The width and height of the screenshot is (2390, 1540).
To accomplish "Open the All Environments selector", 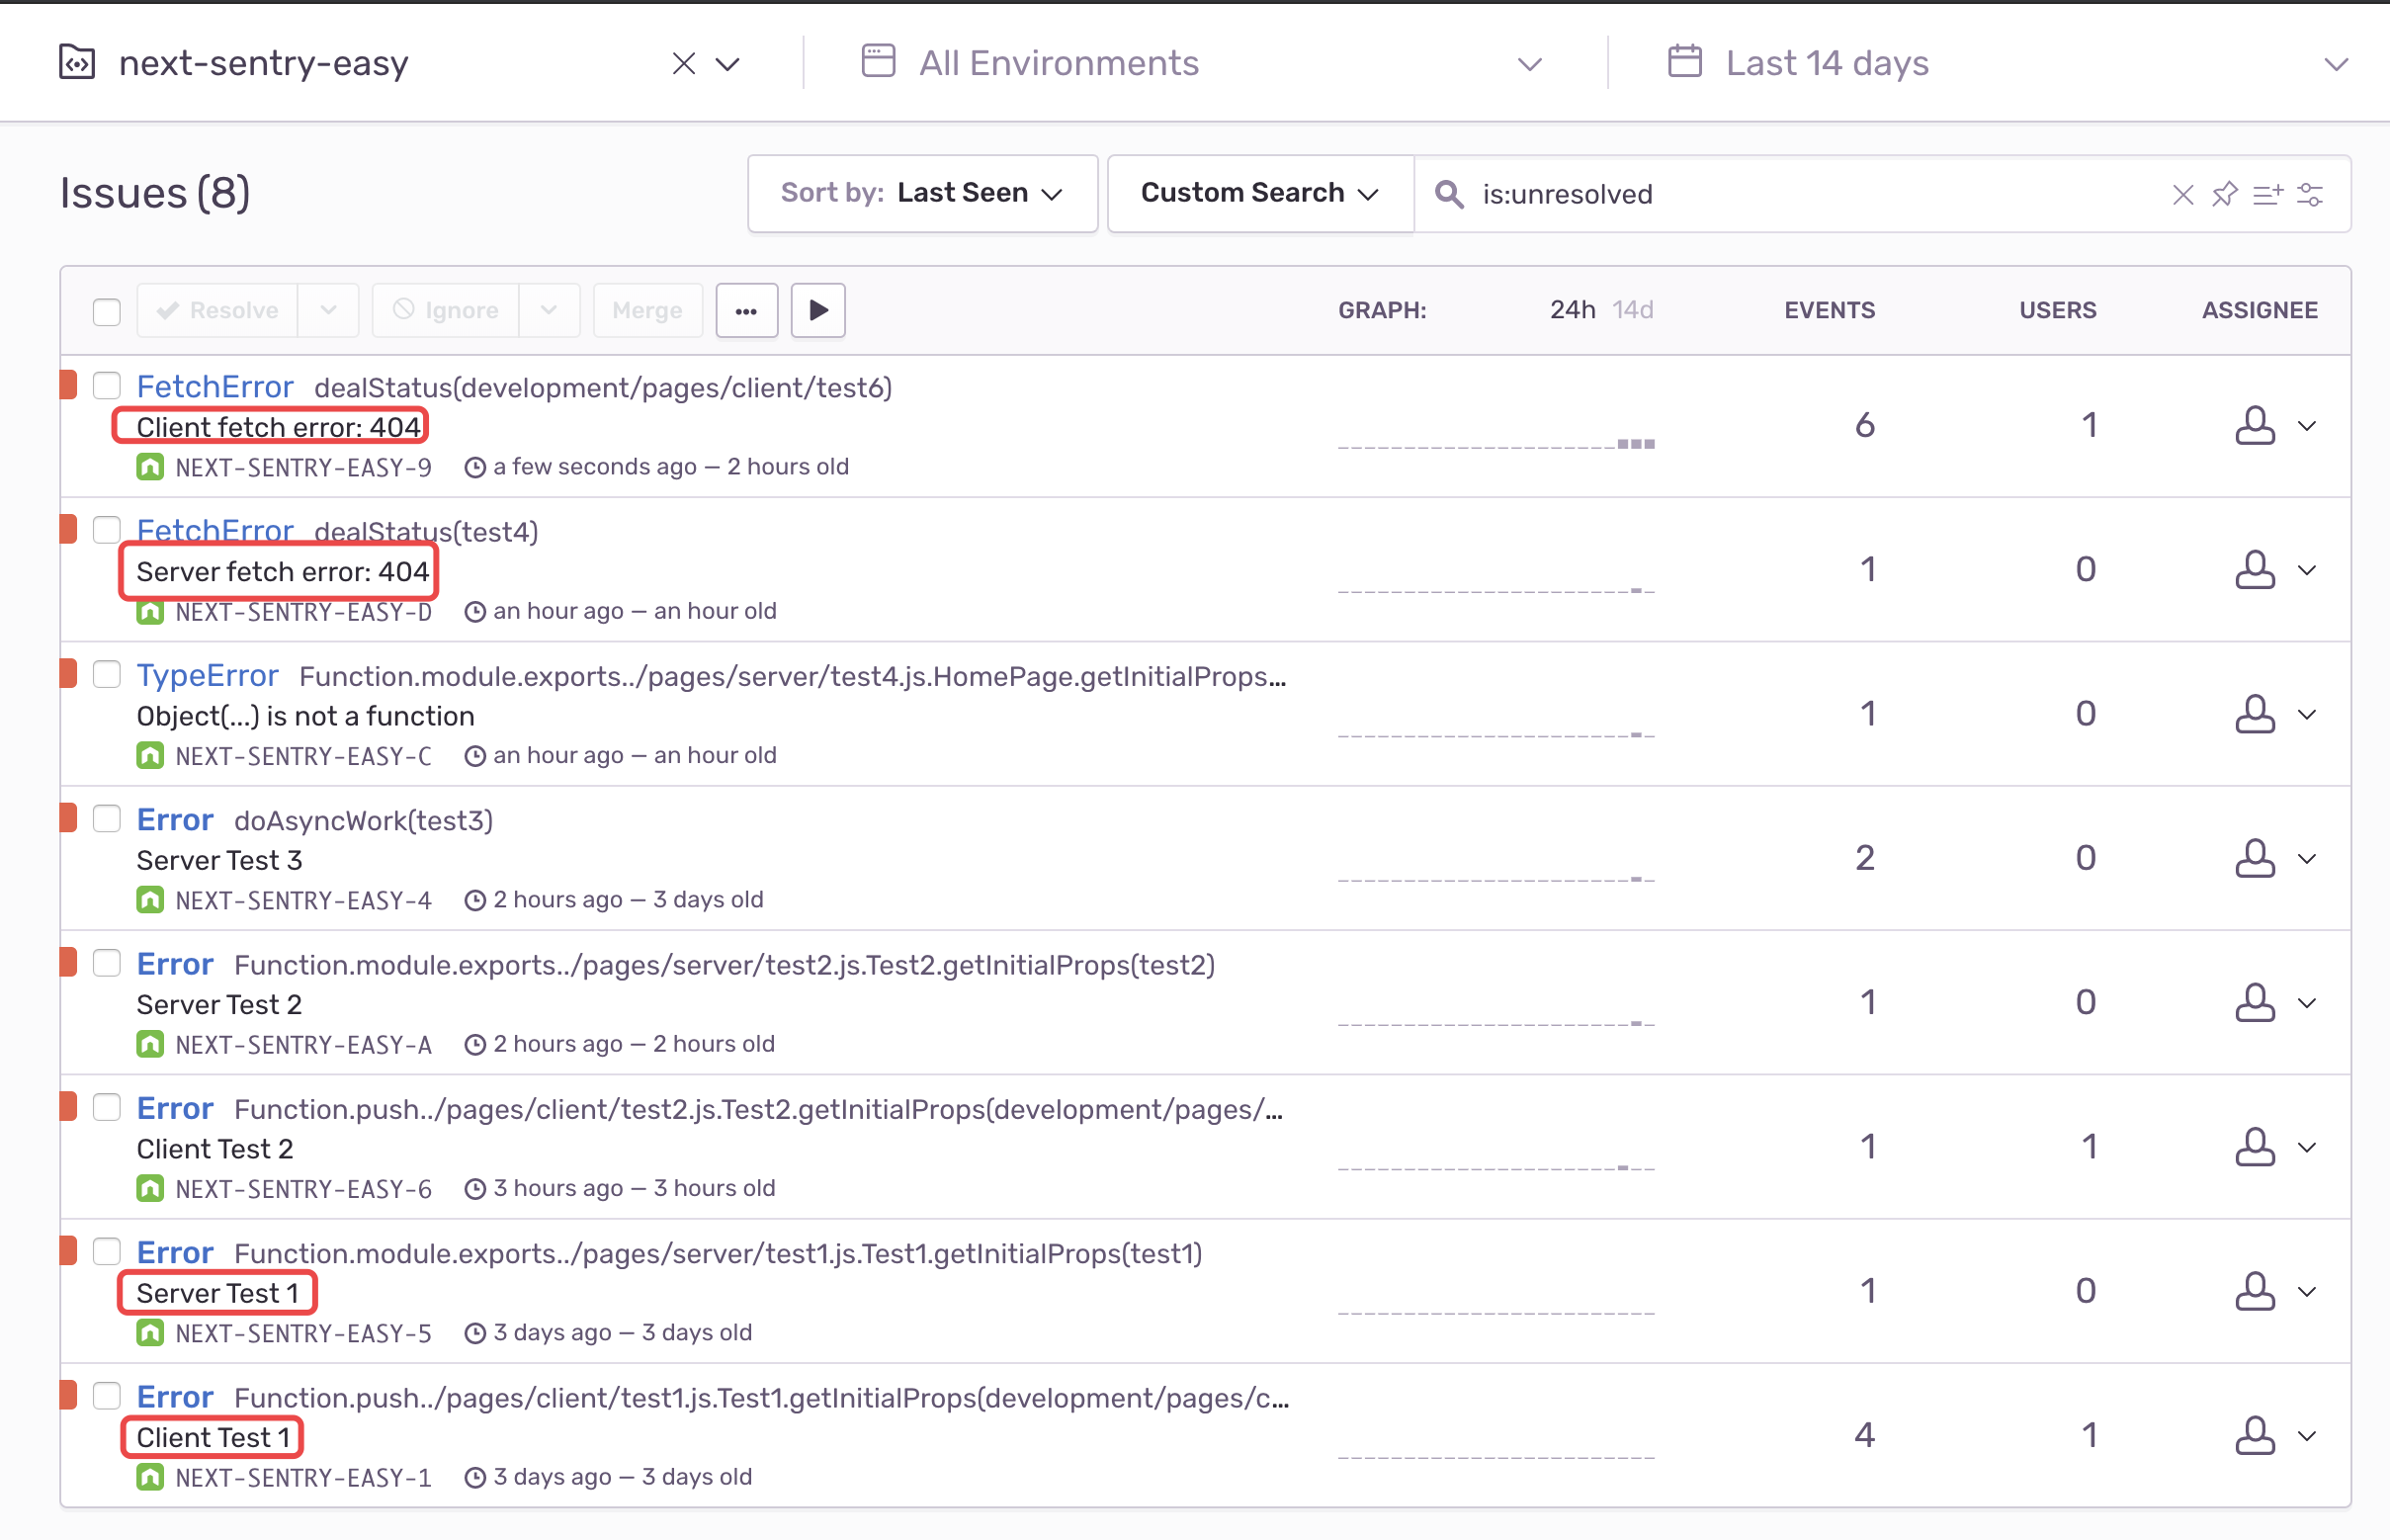I will (x=1200, y=63).
